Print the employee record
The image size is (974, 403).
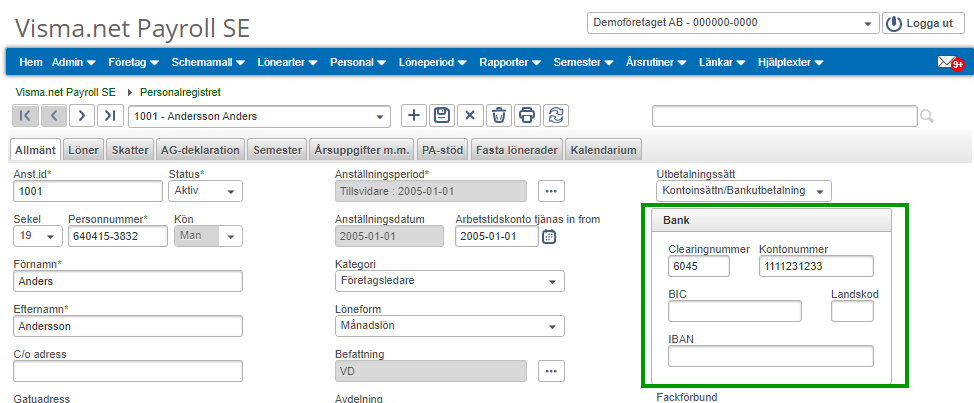coord(527,115)
